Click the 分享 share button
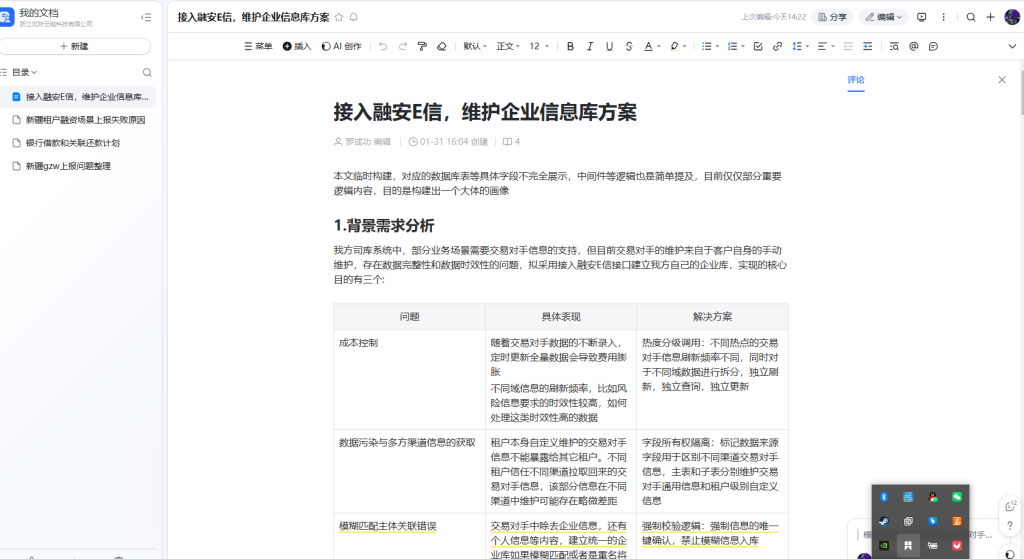Screen dimensions: 1024x559 [831, 17]
